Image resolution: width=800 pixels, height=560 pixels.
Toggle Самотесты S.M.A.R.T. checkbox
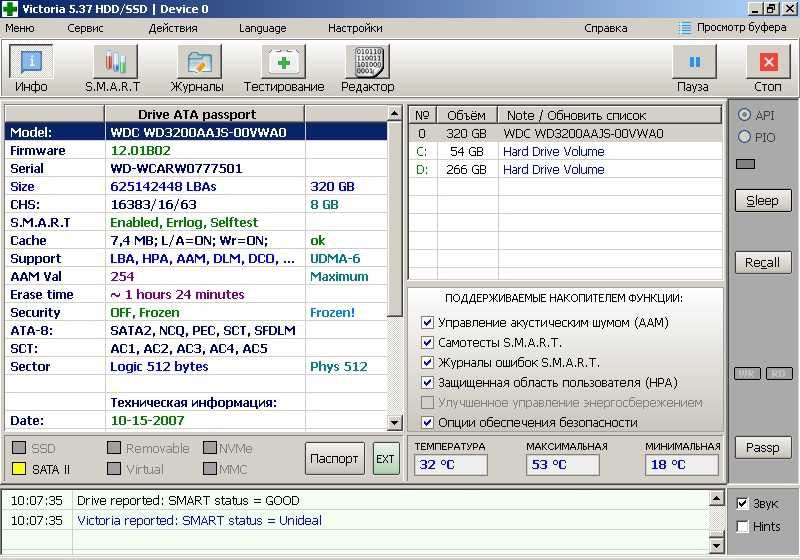pos(428,342)
